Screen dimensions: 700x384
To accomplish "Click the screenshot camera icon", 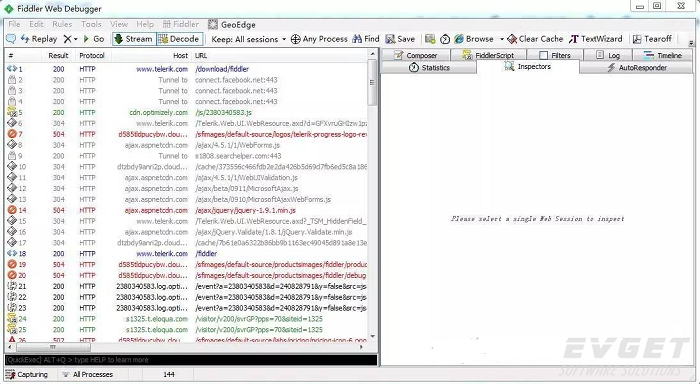I will tap(430, 39).
